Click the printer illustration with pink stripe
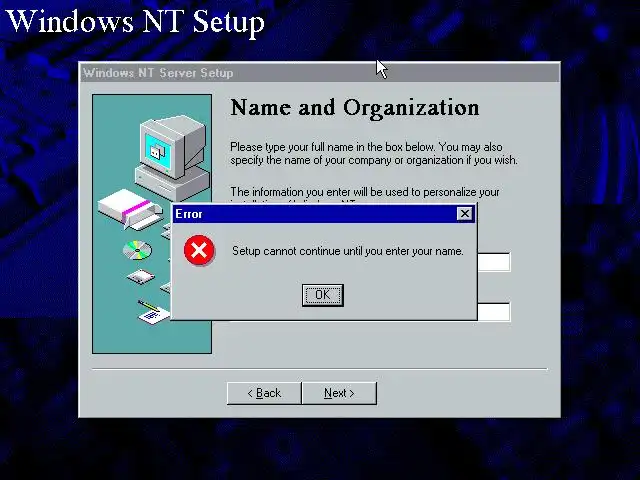 131,209
